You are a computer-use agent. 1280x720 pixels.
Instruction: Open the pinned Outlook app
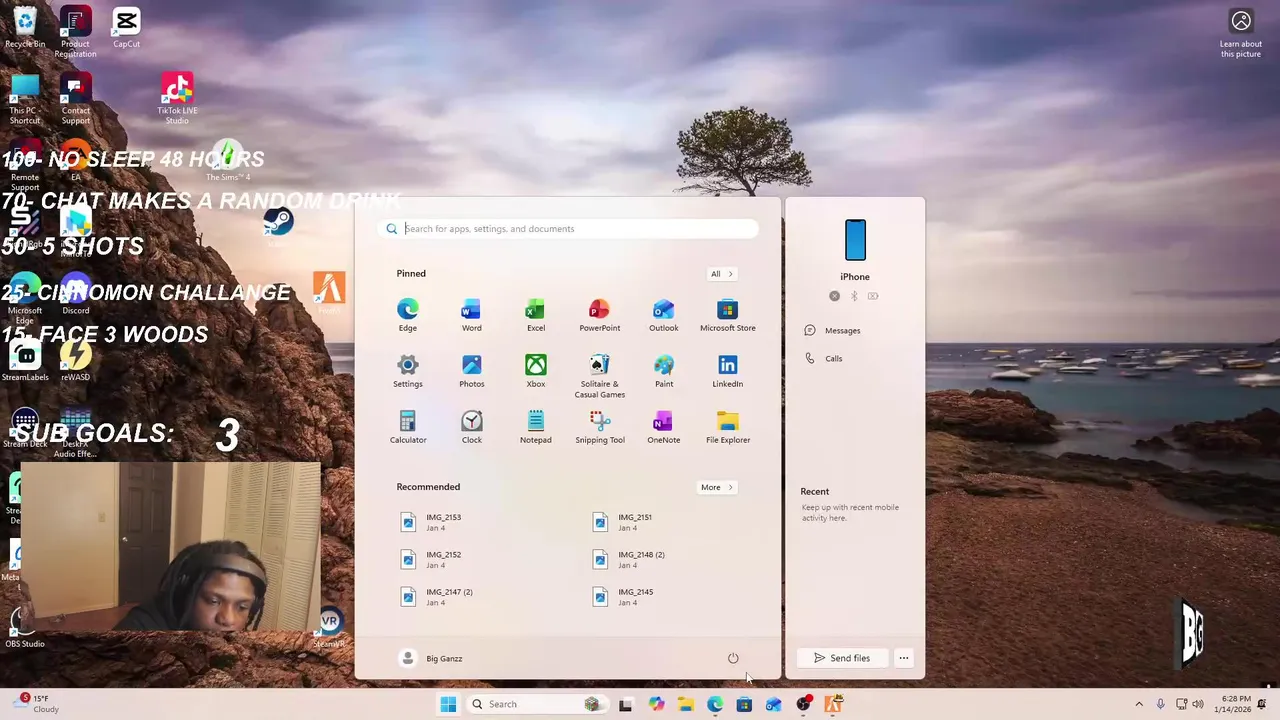pos(663,315)
